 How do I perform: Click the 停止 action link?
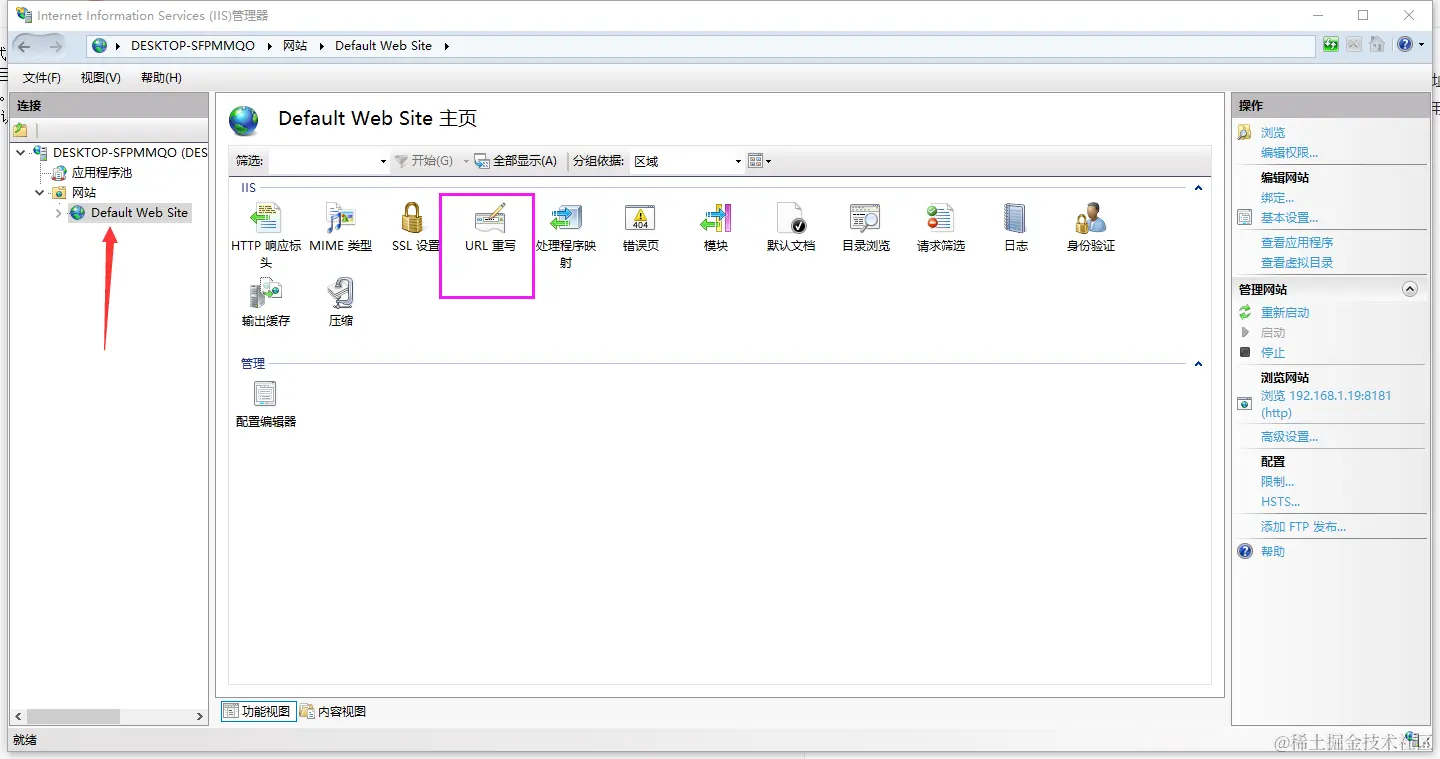(1273, 353)
